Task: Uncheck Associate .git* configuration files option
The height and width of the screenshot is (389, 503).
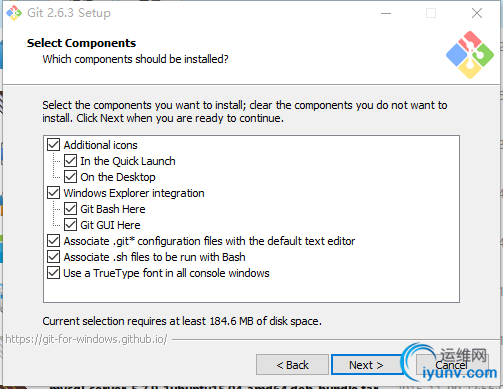Action: pyautogui.click(x=53, y=241)
